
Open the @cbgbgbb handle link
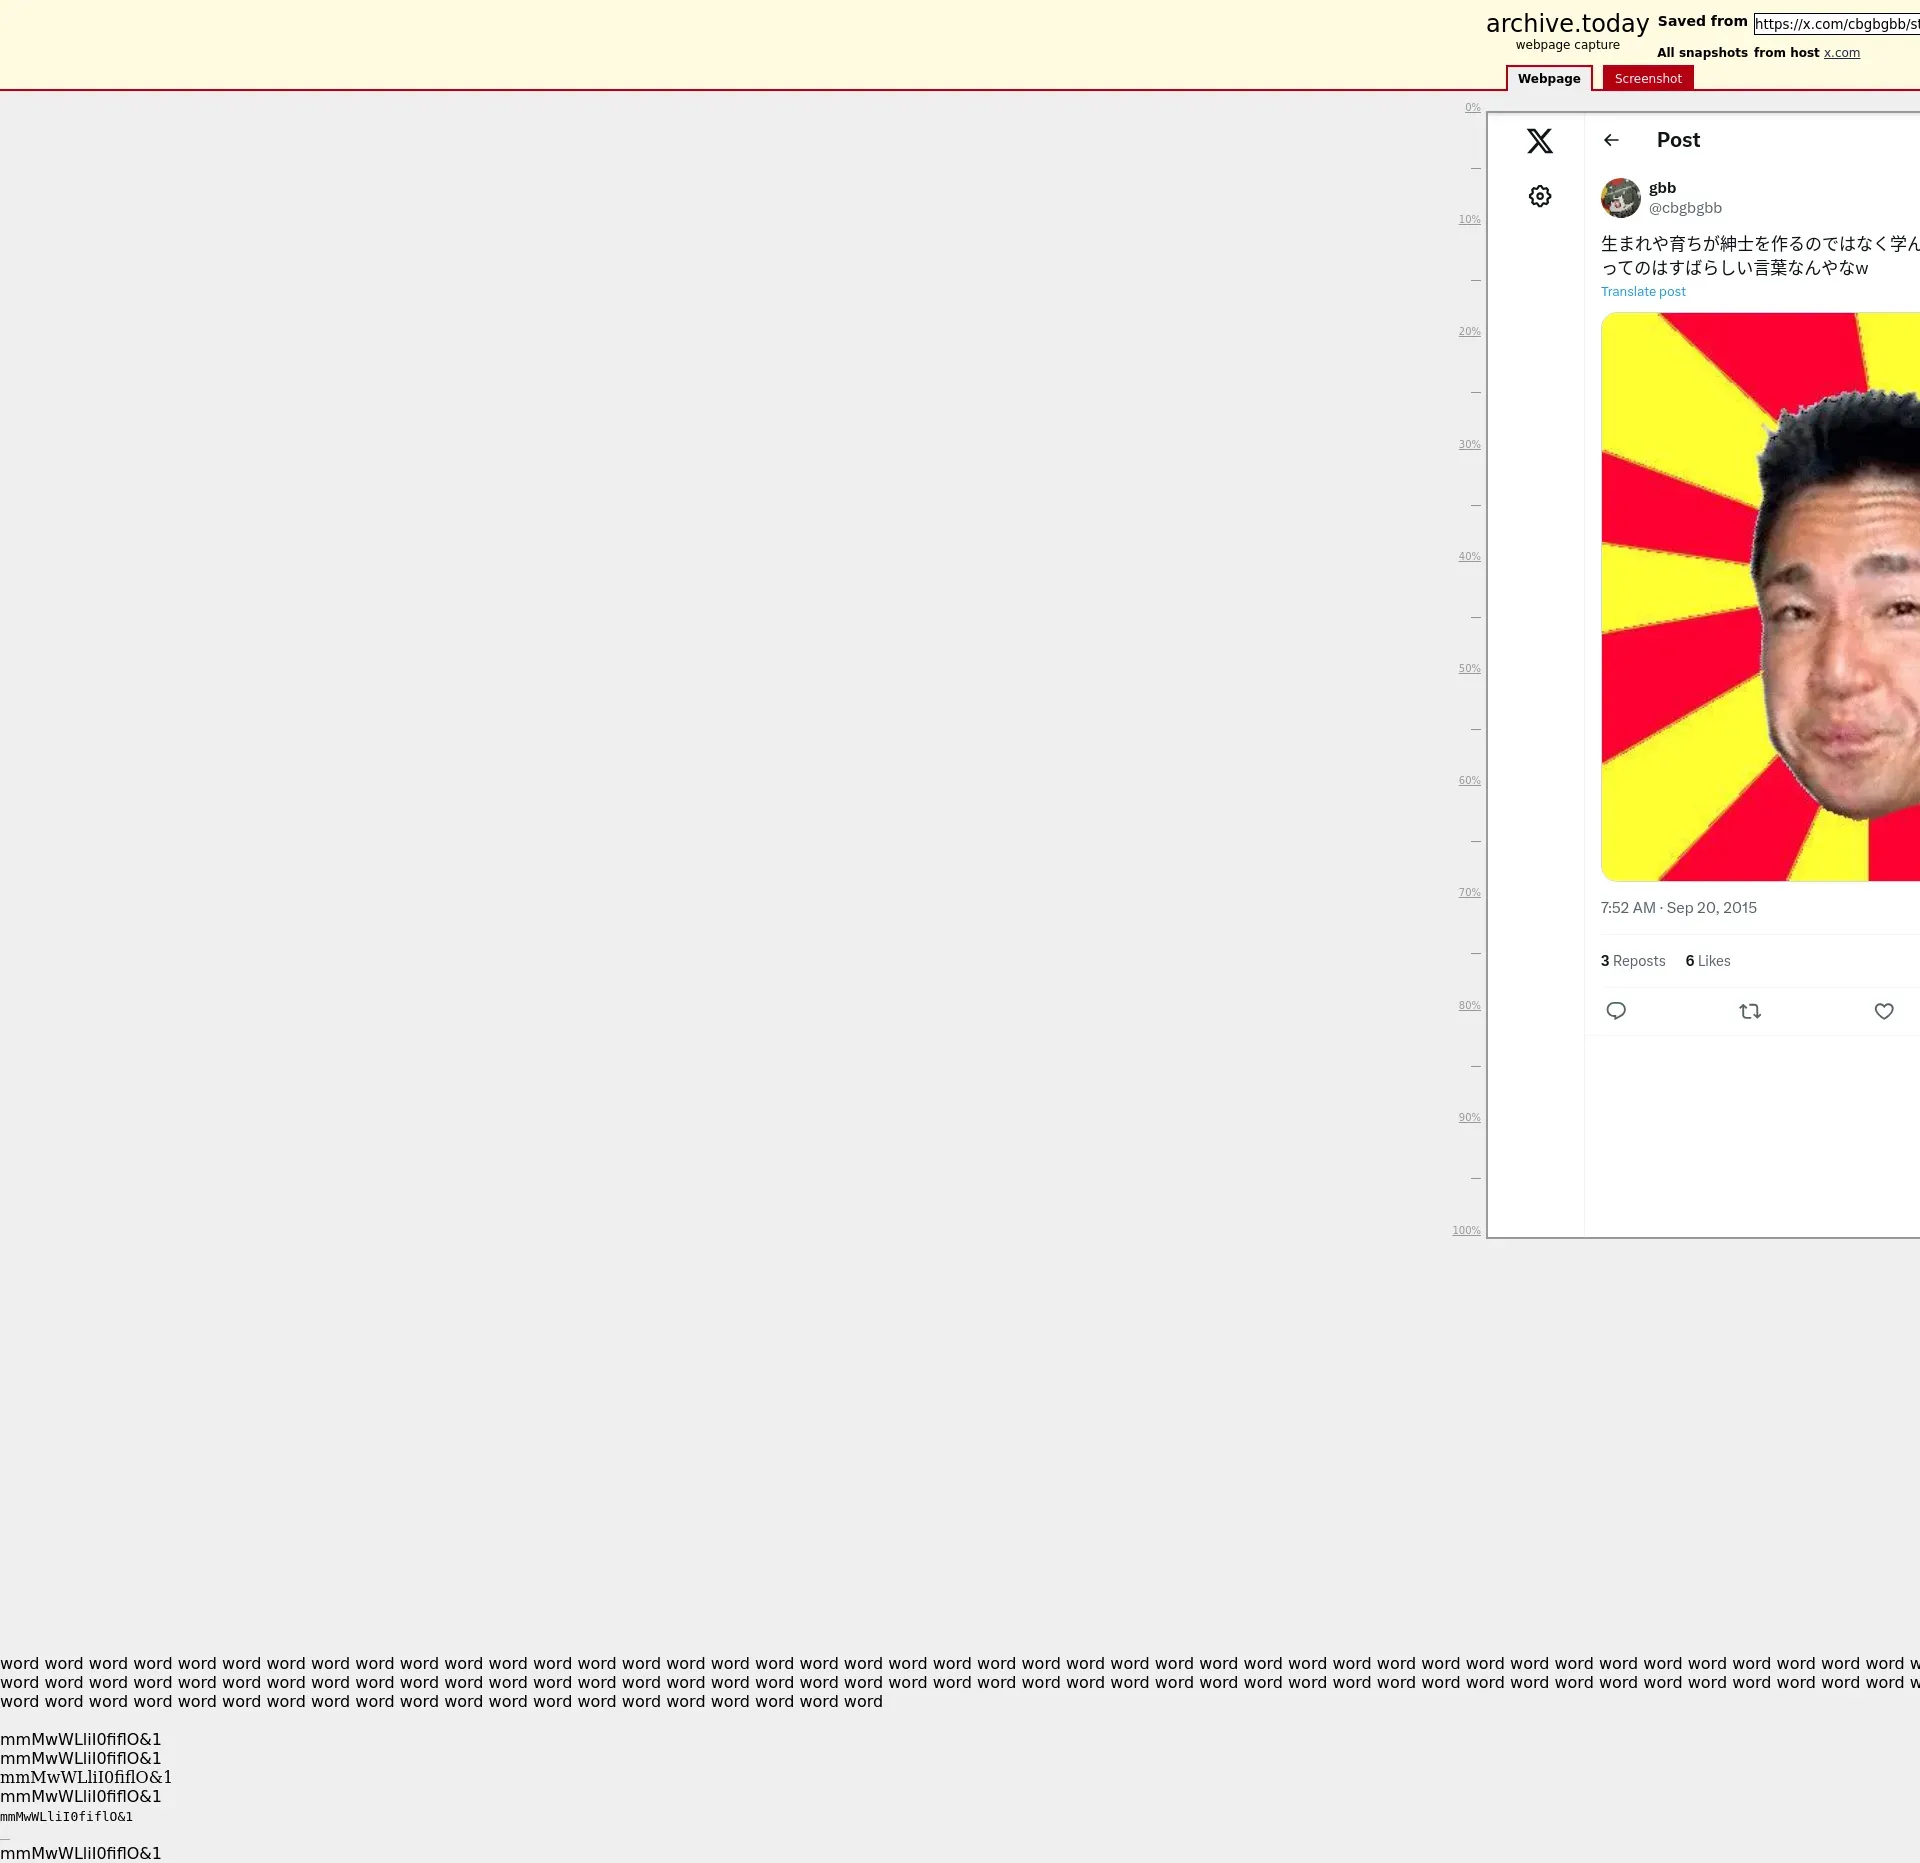(x=1684, y=208)
